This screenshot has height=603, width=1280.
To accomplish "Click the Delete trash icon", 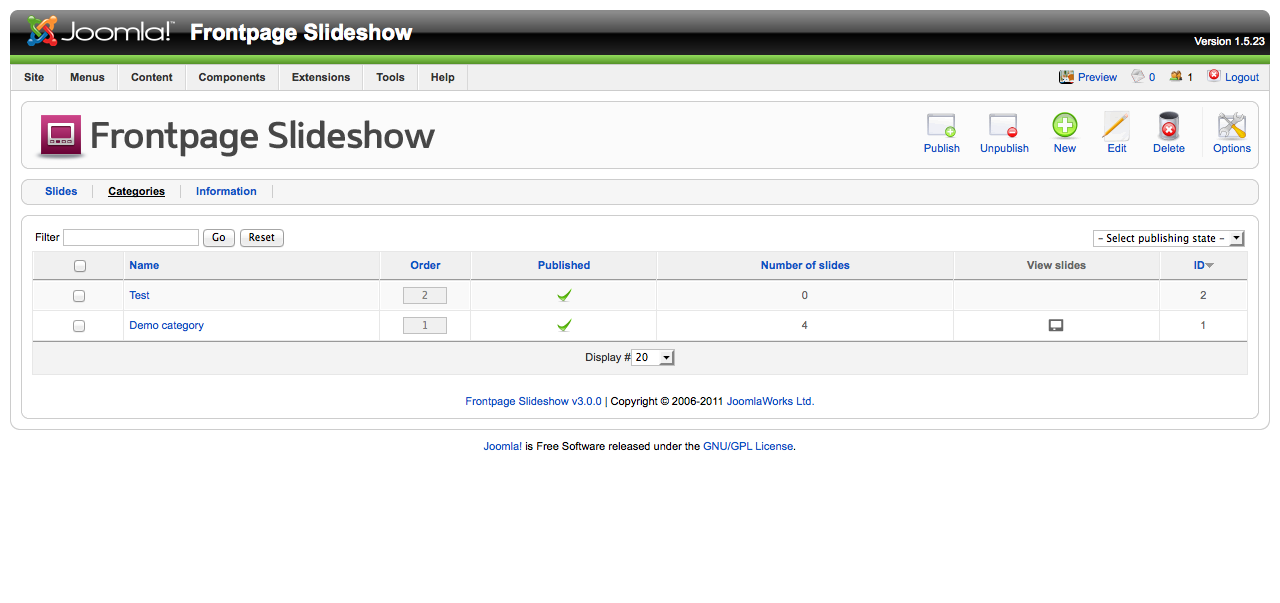I will (1168, 125).
